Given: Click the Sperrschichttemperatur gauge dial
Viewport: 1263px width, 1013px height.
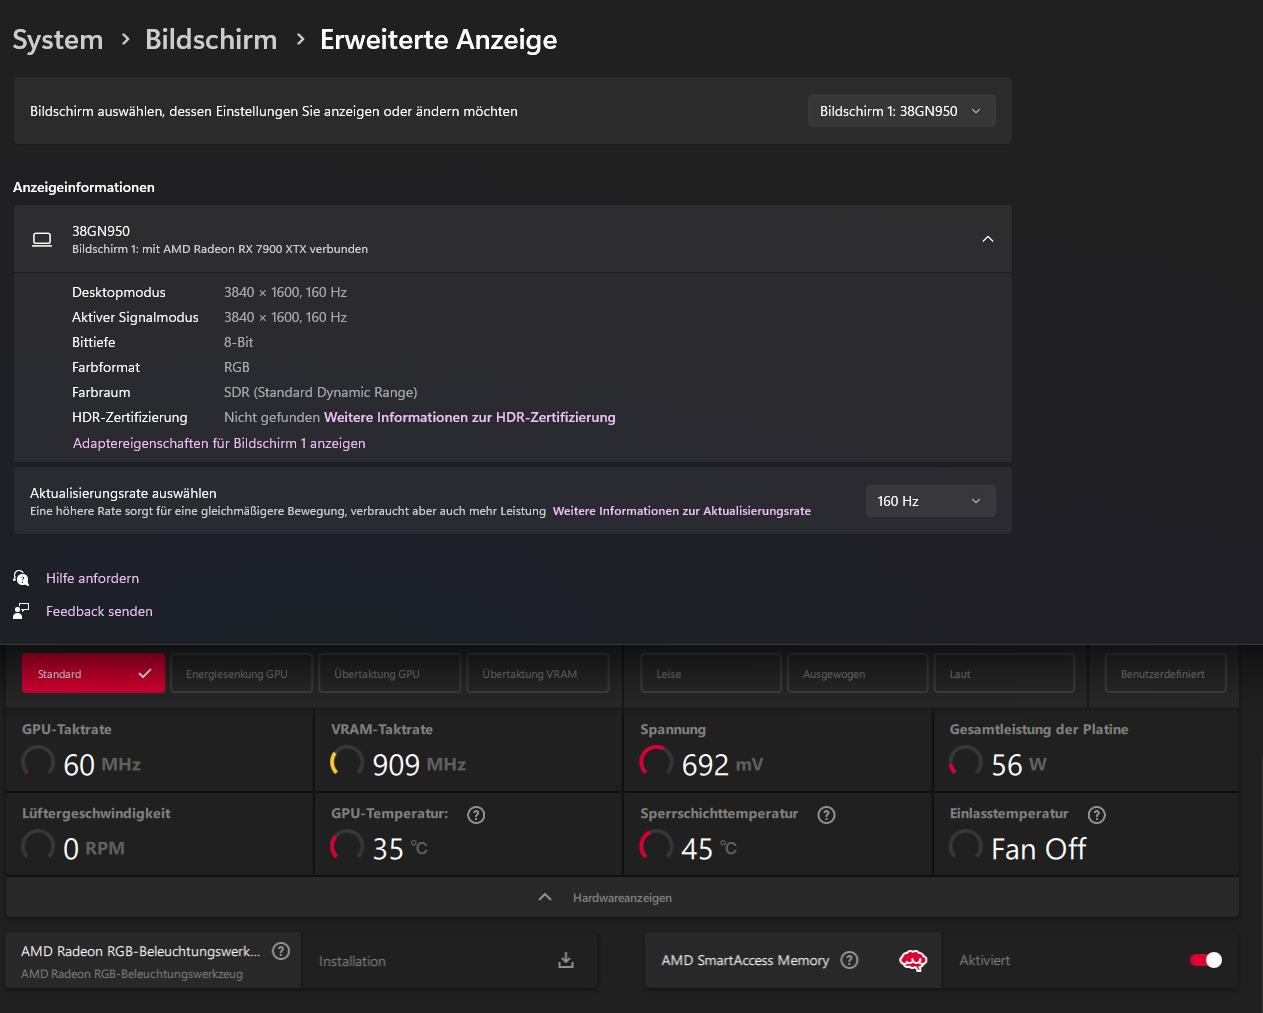Looking at the screenshot, I should point(656,846).
